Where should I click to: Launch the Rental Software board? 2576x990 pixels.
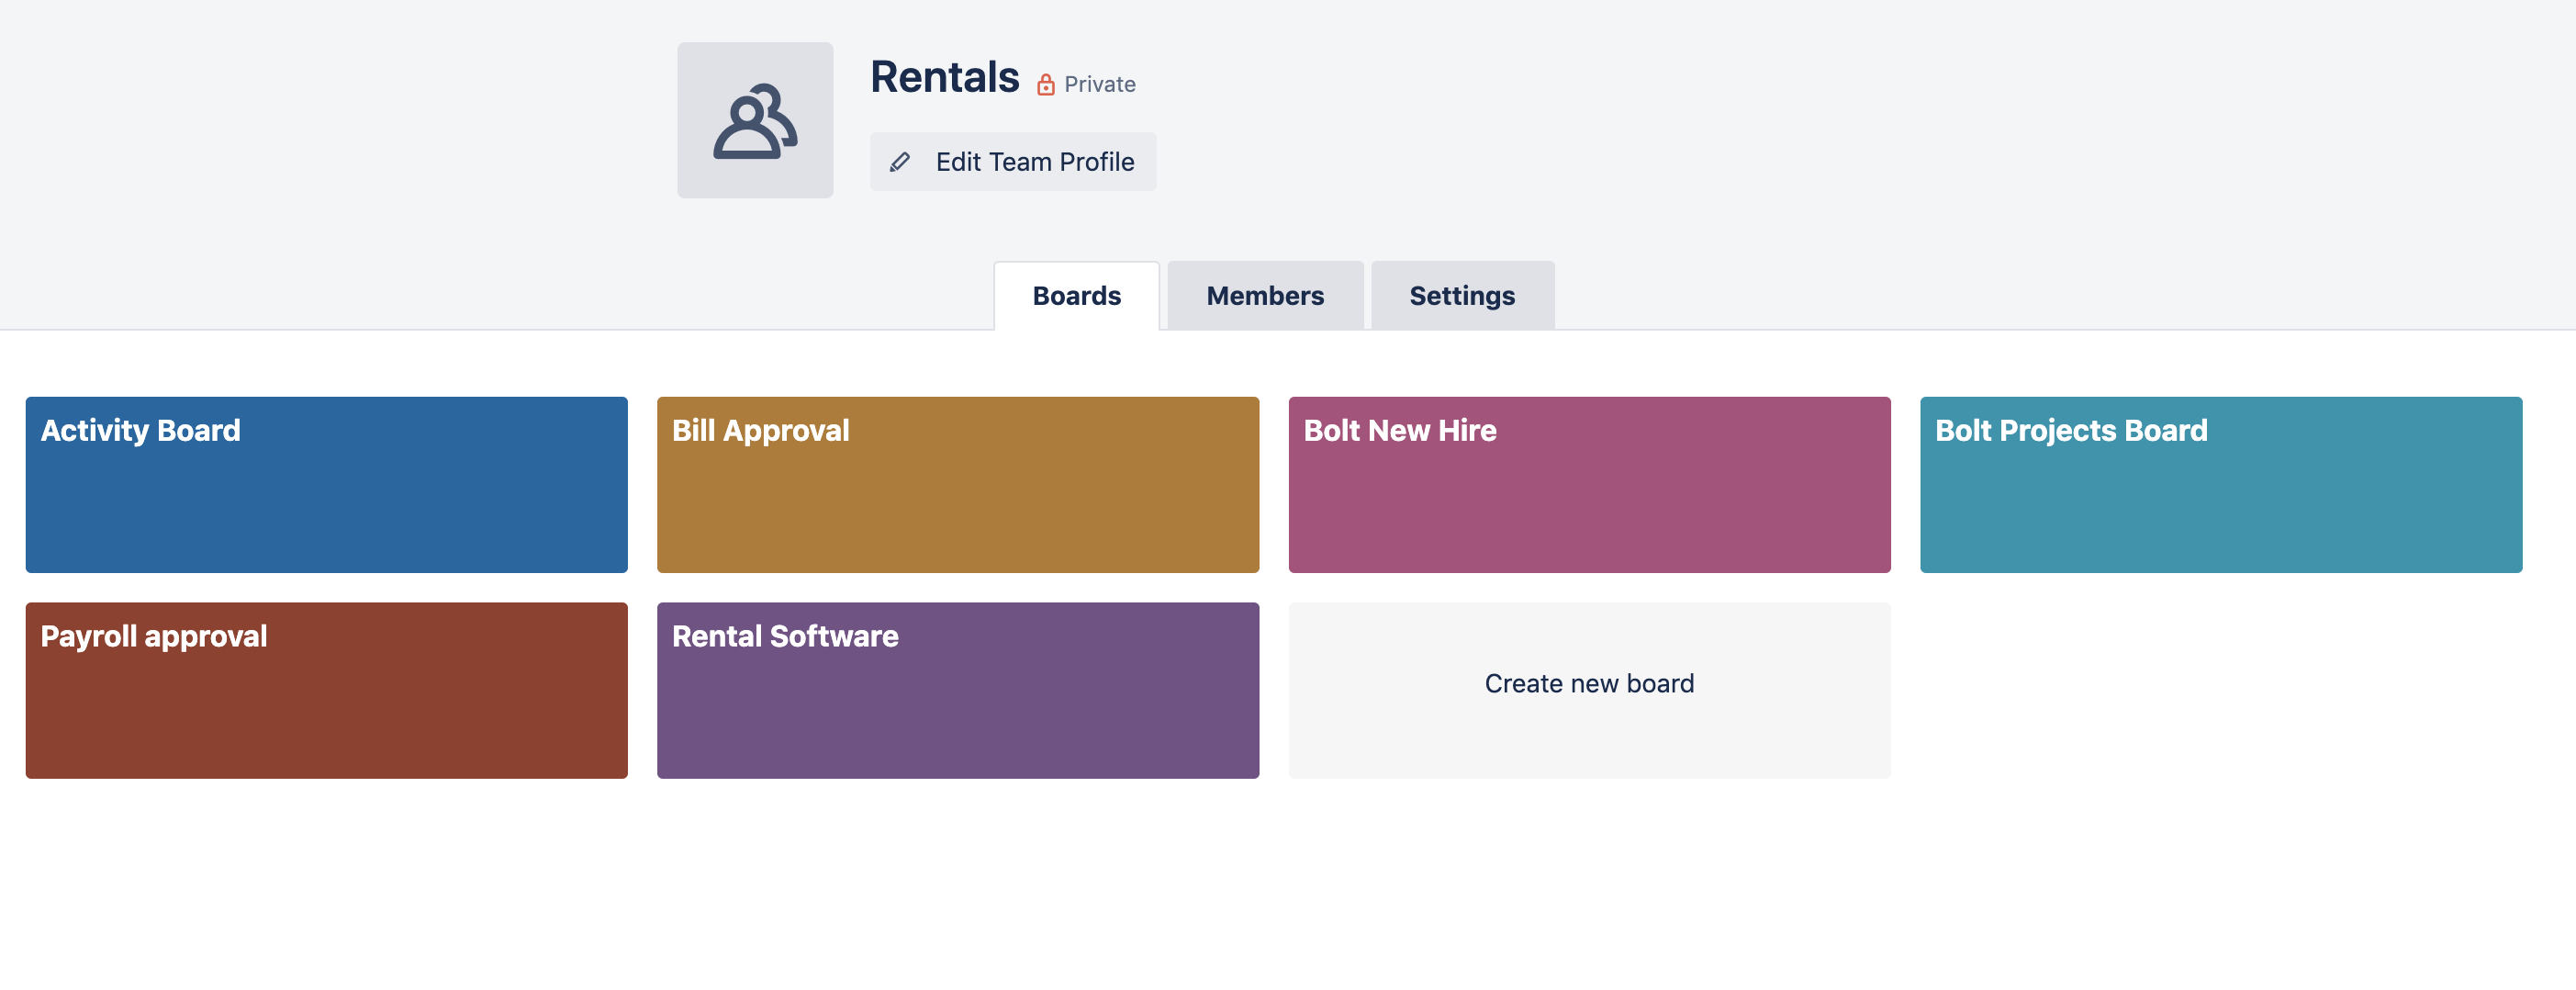tap(957, 690)
